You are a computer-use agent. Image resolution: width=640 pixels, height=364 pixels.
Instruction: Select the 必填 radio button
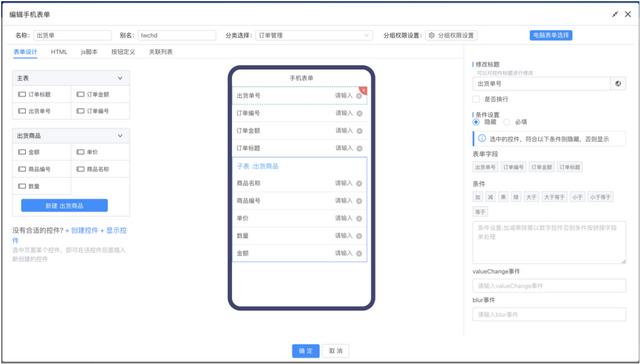point(507,122)
